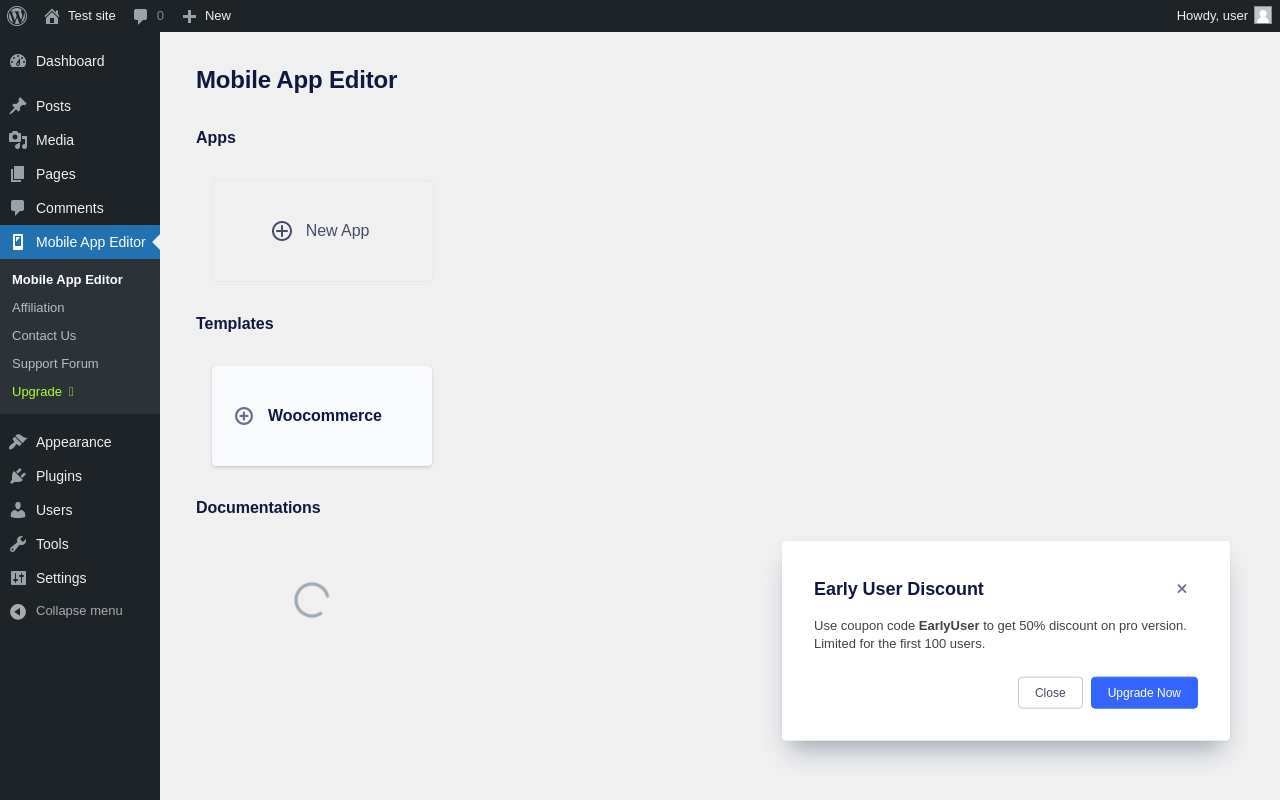Click the Posts pin icon
Screen dimensions: 1280x800
[18, 106]
